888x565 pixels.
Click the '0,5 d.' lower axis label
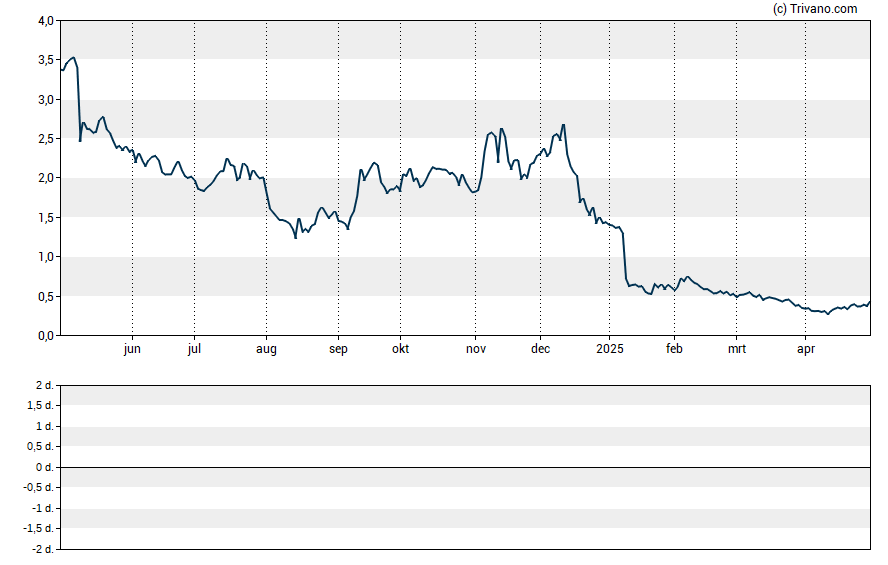click(40, 447)
